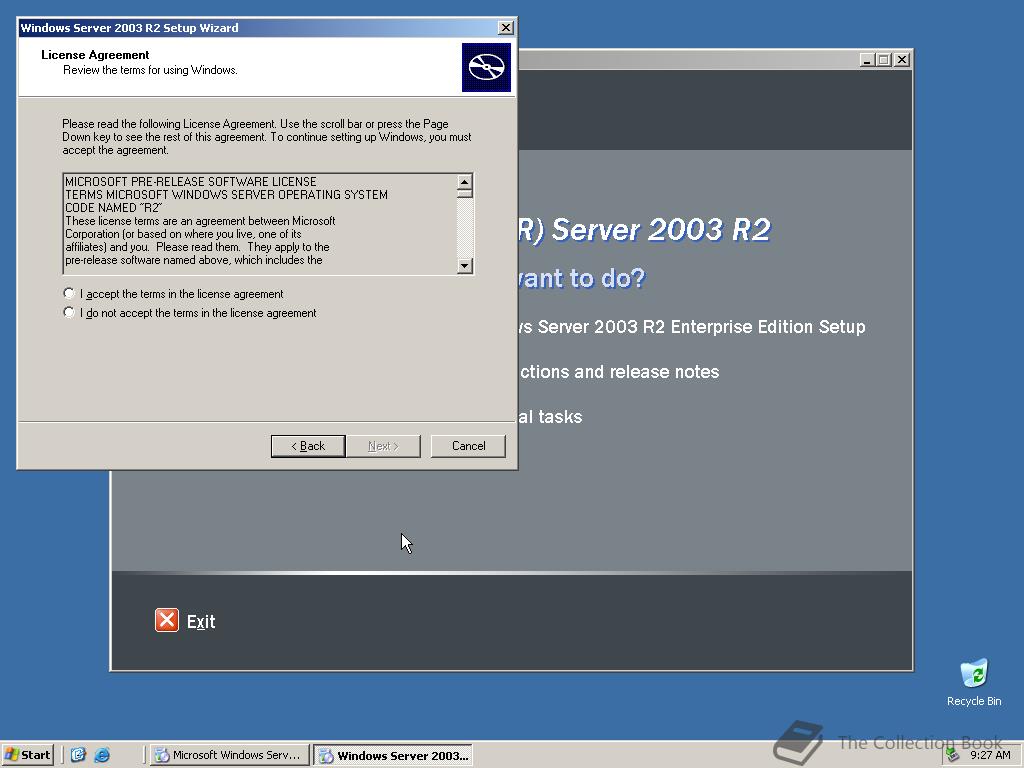Click the Exit label in the background window
The image size is (1024, 768).
[x=201, y=622]
